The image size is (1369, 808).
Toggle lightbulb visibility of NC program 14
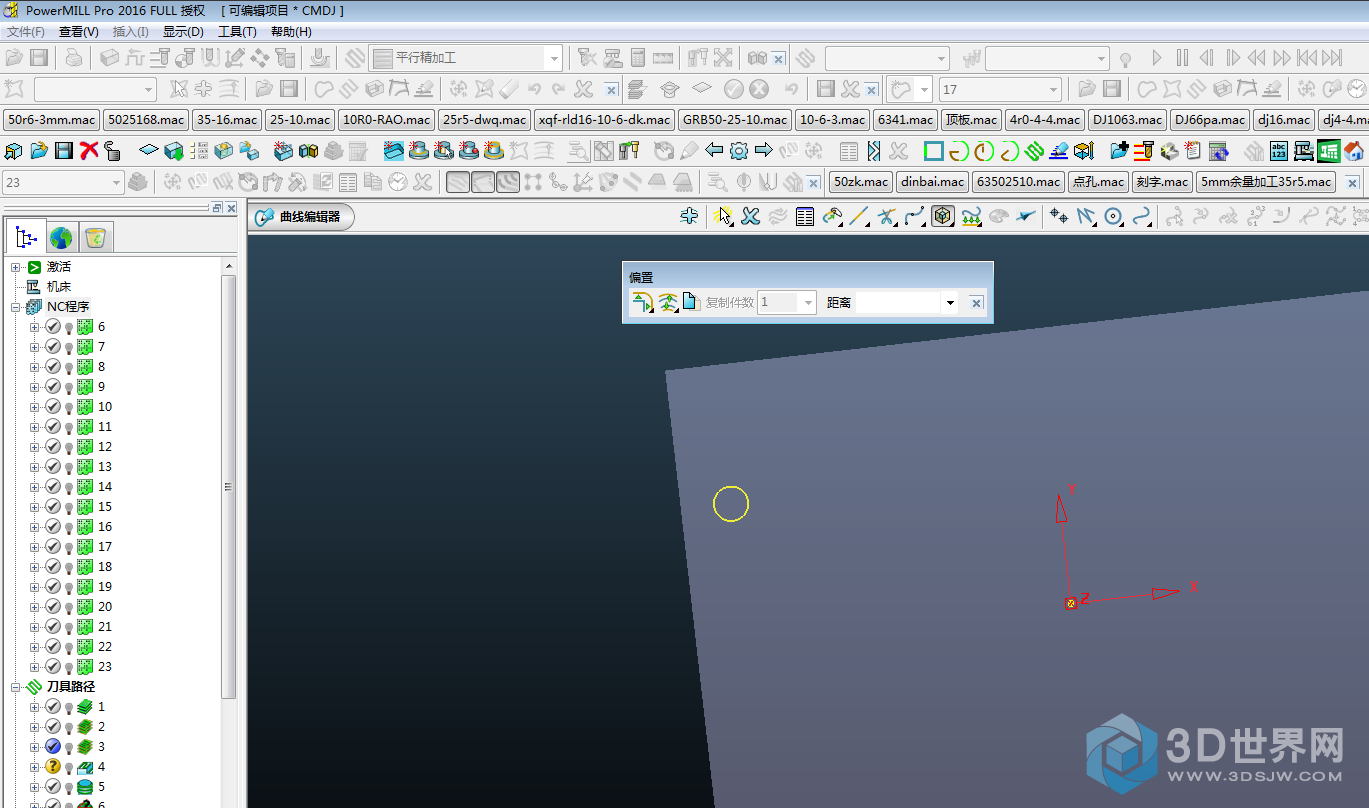coord(69,487)
